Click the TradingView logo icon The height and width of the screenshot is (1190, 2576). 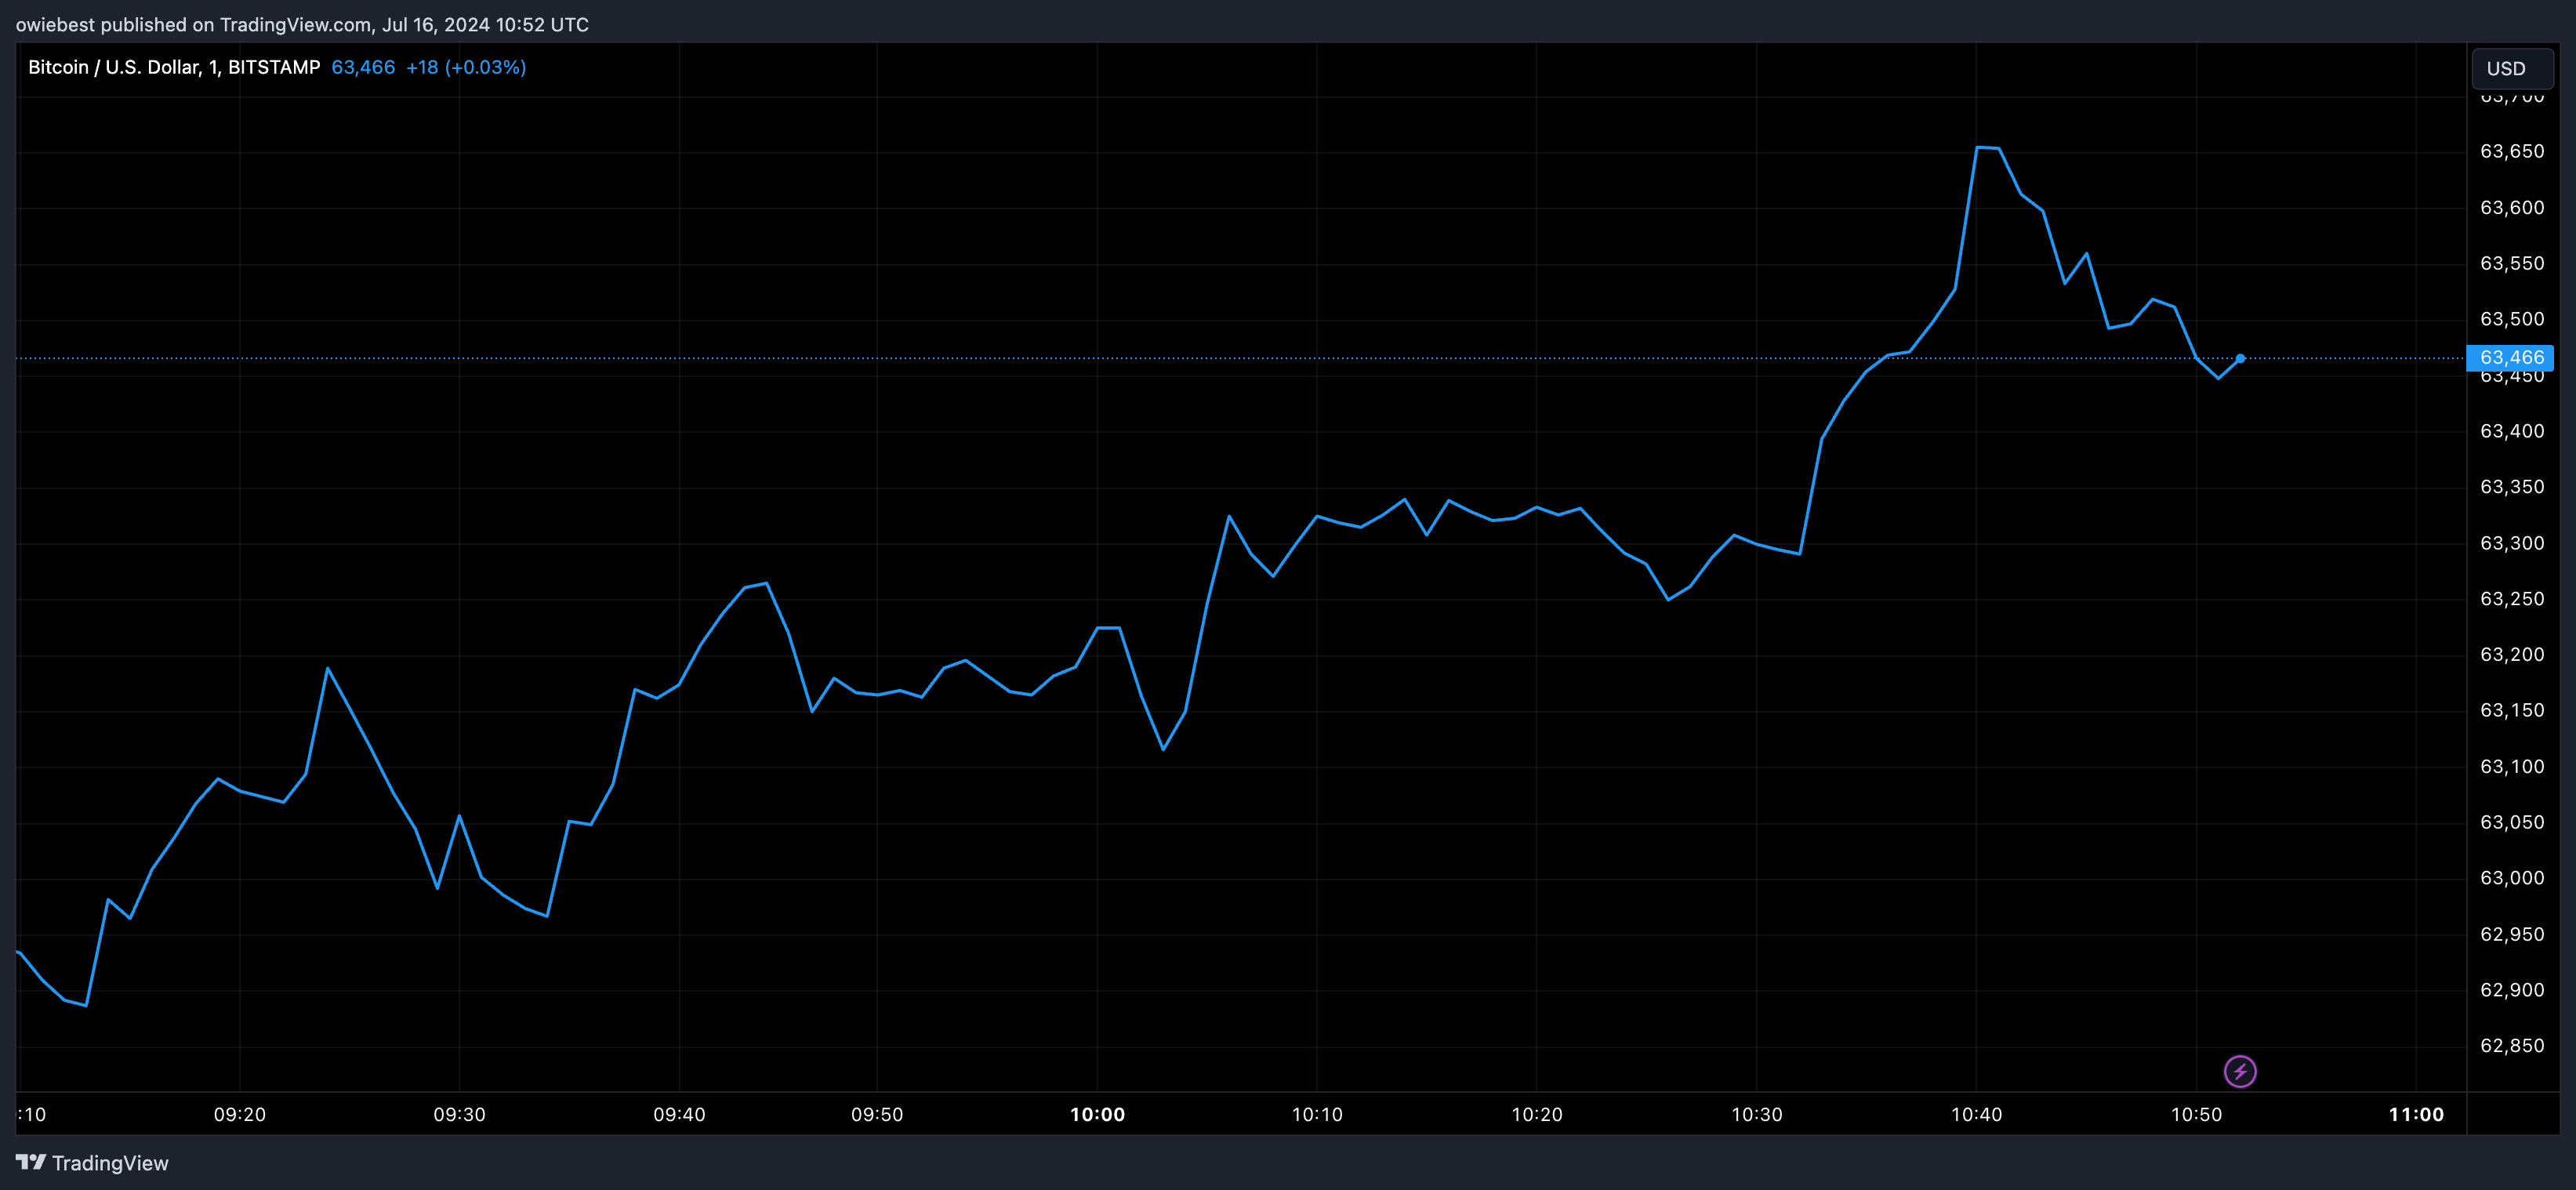31,1162
